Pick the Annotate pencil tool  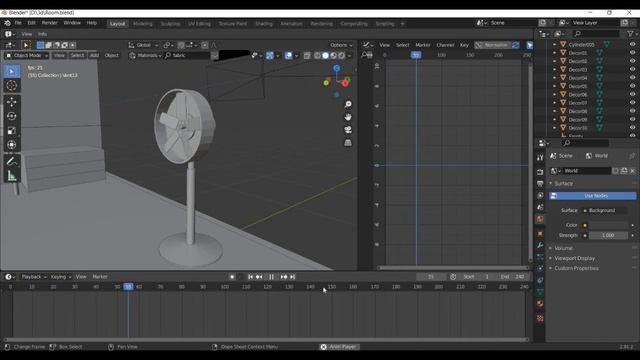tap(11, 161)
